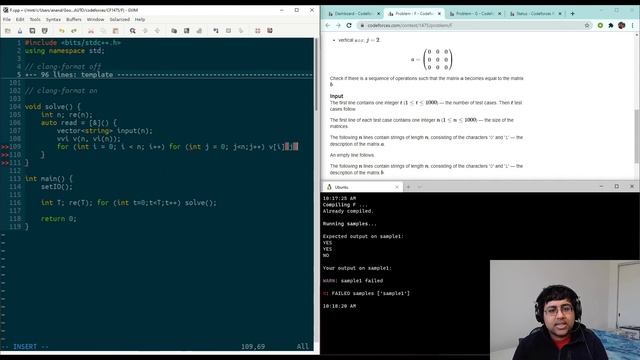Open the Chrome three-dot menu
Screen dimensions: 640x360
tap(633, 25)
